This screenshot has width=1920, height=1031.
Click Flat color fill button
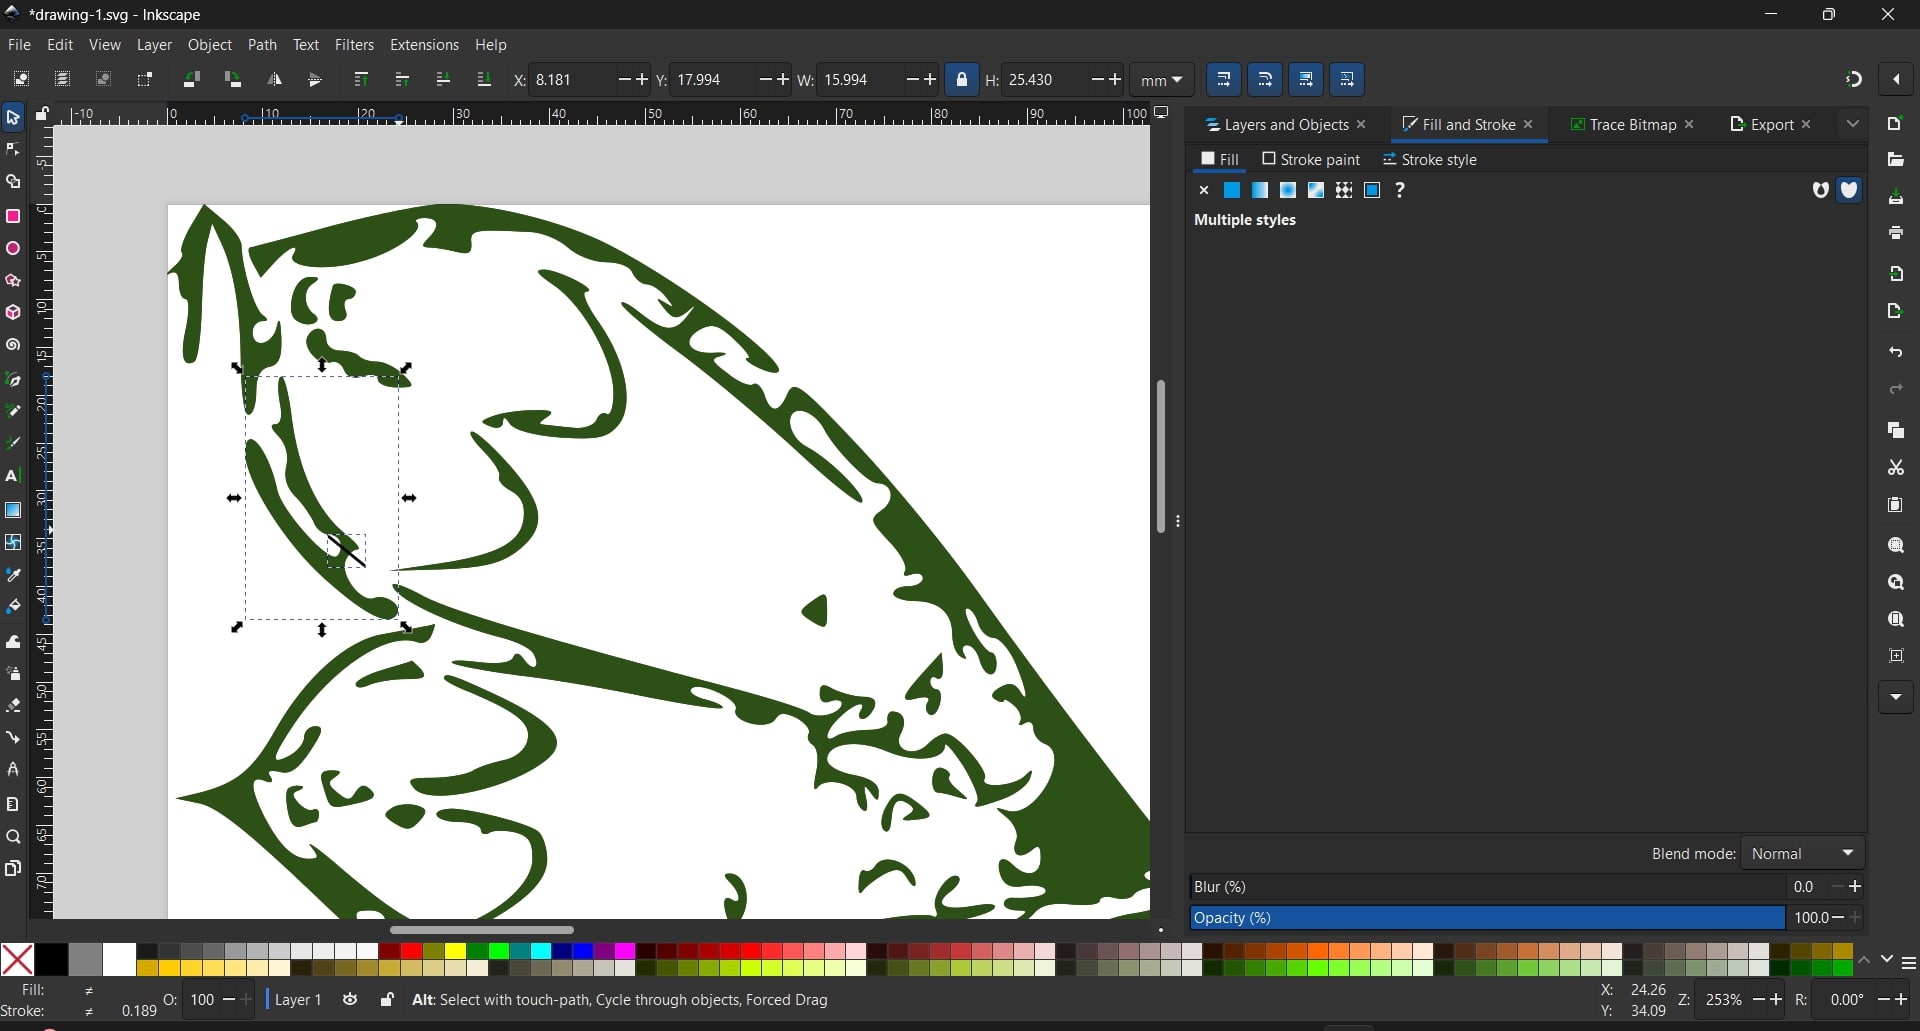coord(1232,191)
